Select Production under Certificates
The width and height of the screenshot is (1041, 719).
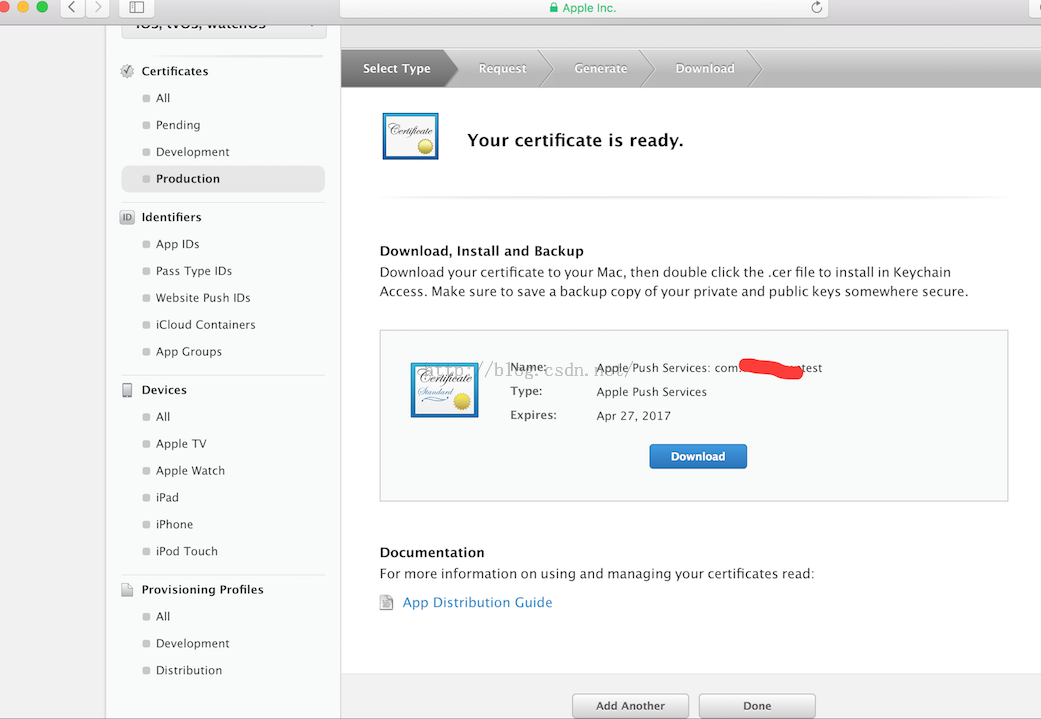[x=188, y=179]
